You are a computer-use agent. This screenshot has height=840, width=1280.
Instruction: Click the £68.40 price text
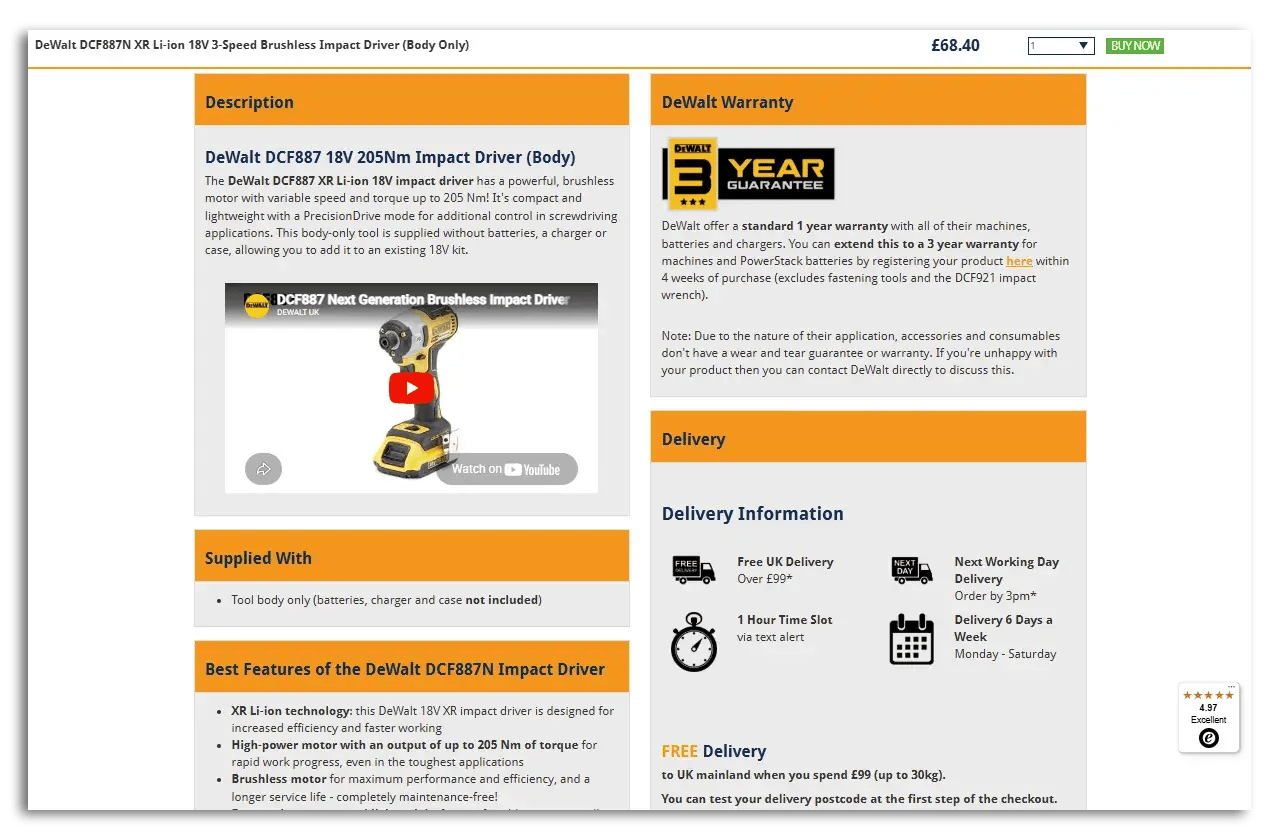955,45
